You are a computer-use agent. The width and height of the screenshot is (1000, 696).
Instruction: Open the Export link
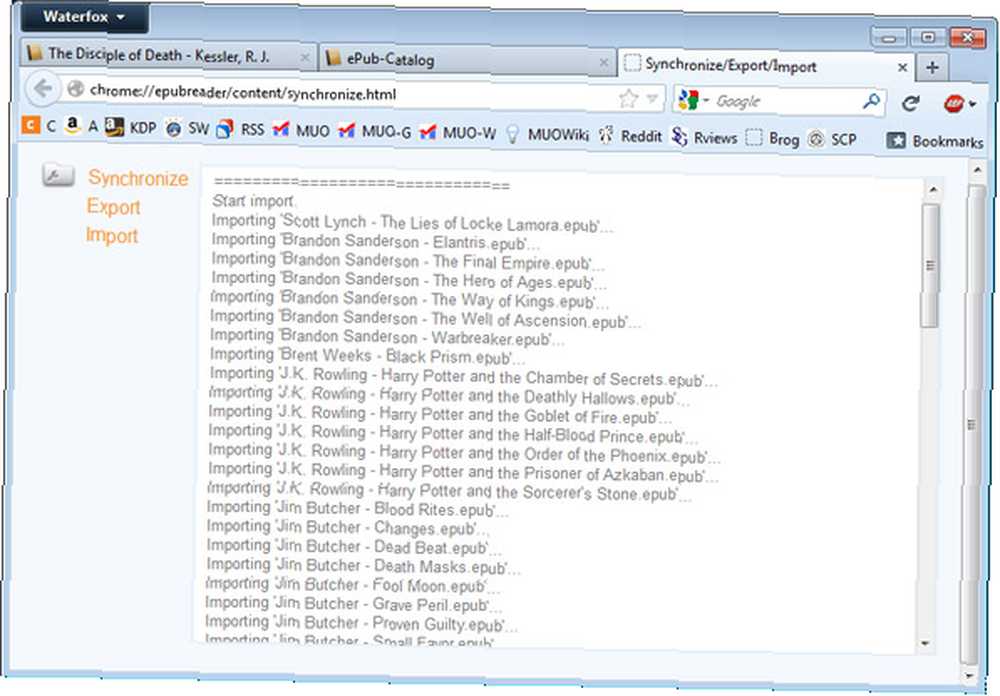click(113, 207)
